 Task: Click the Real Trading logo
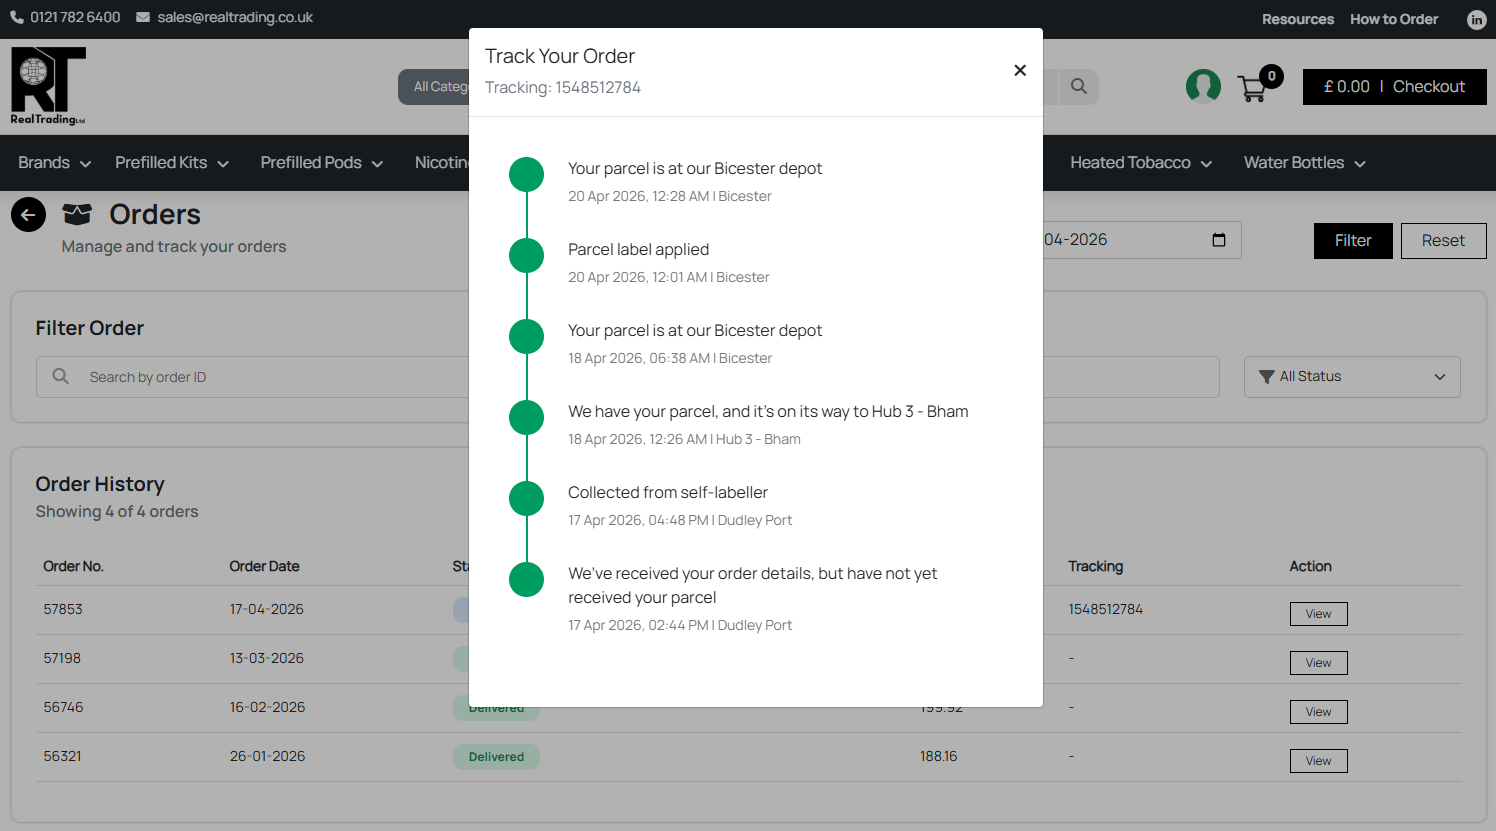pyautogui.click(x=48, y=86)
